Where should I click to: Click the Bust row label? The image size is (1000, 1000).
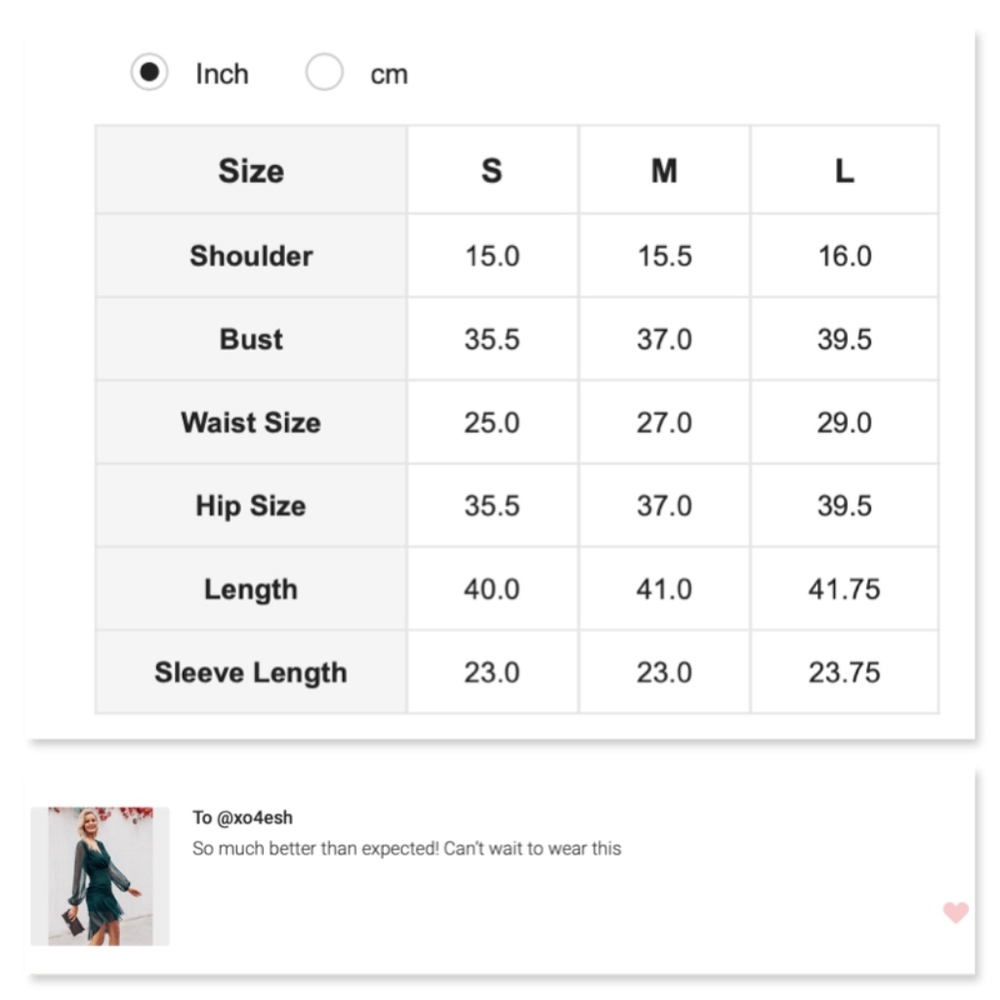[251, 339]
